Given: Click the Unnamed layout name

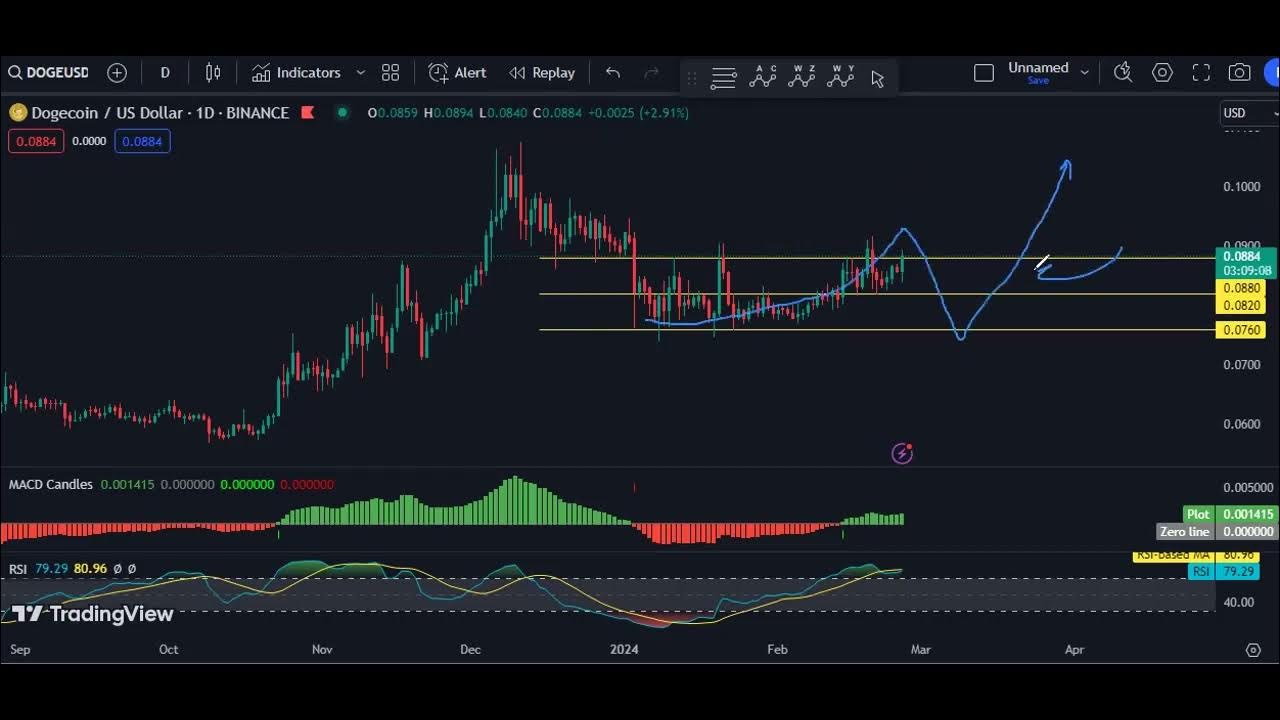Looking at the screenshot, I should tap(1038, 68).
